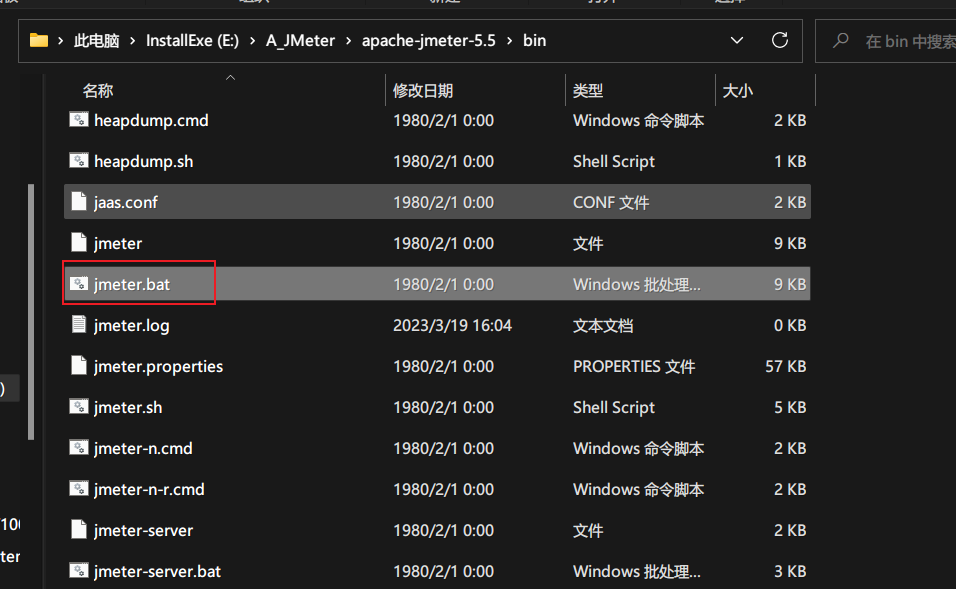Go to apache-jmeter-5.5 in breadcrumb
This screenshot has width=956, height=589.
click(x=429, y=41)
